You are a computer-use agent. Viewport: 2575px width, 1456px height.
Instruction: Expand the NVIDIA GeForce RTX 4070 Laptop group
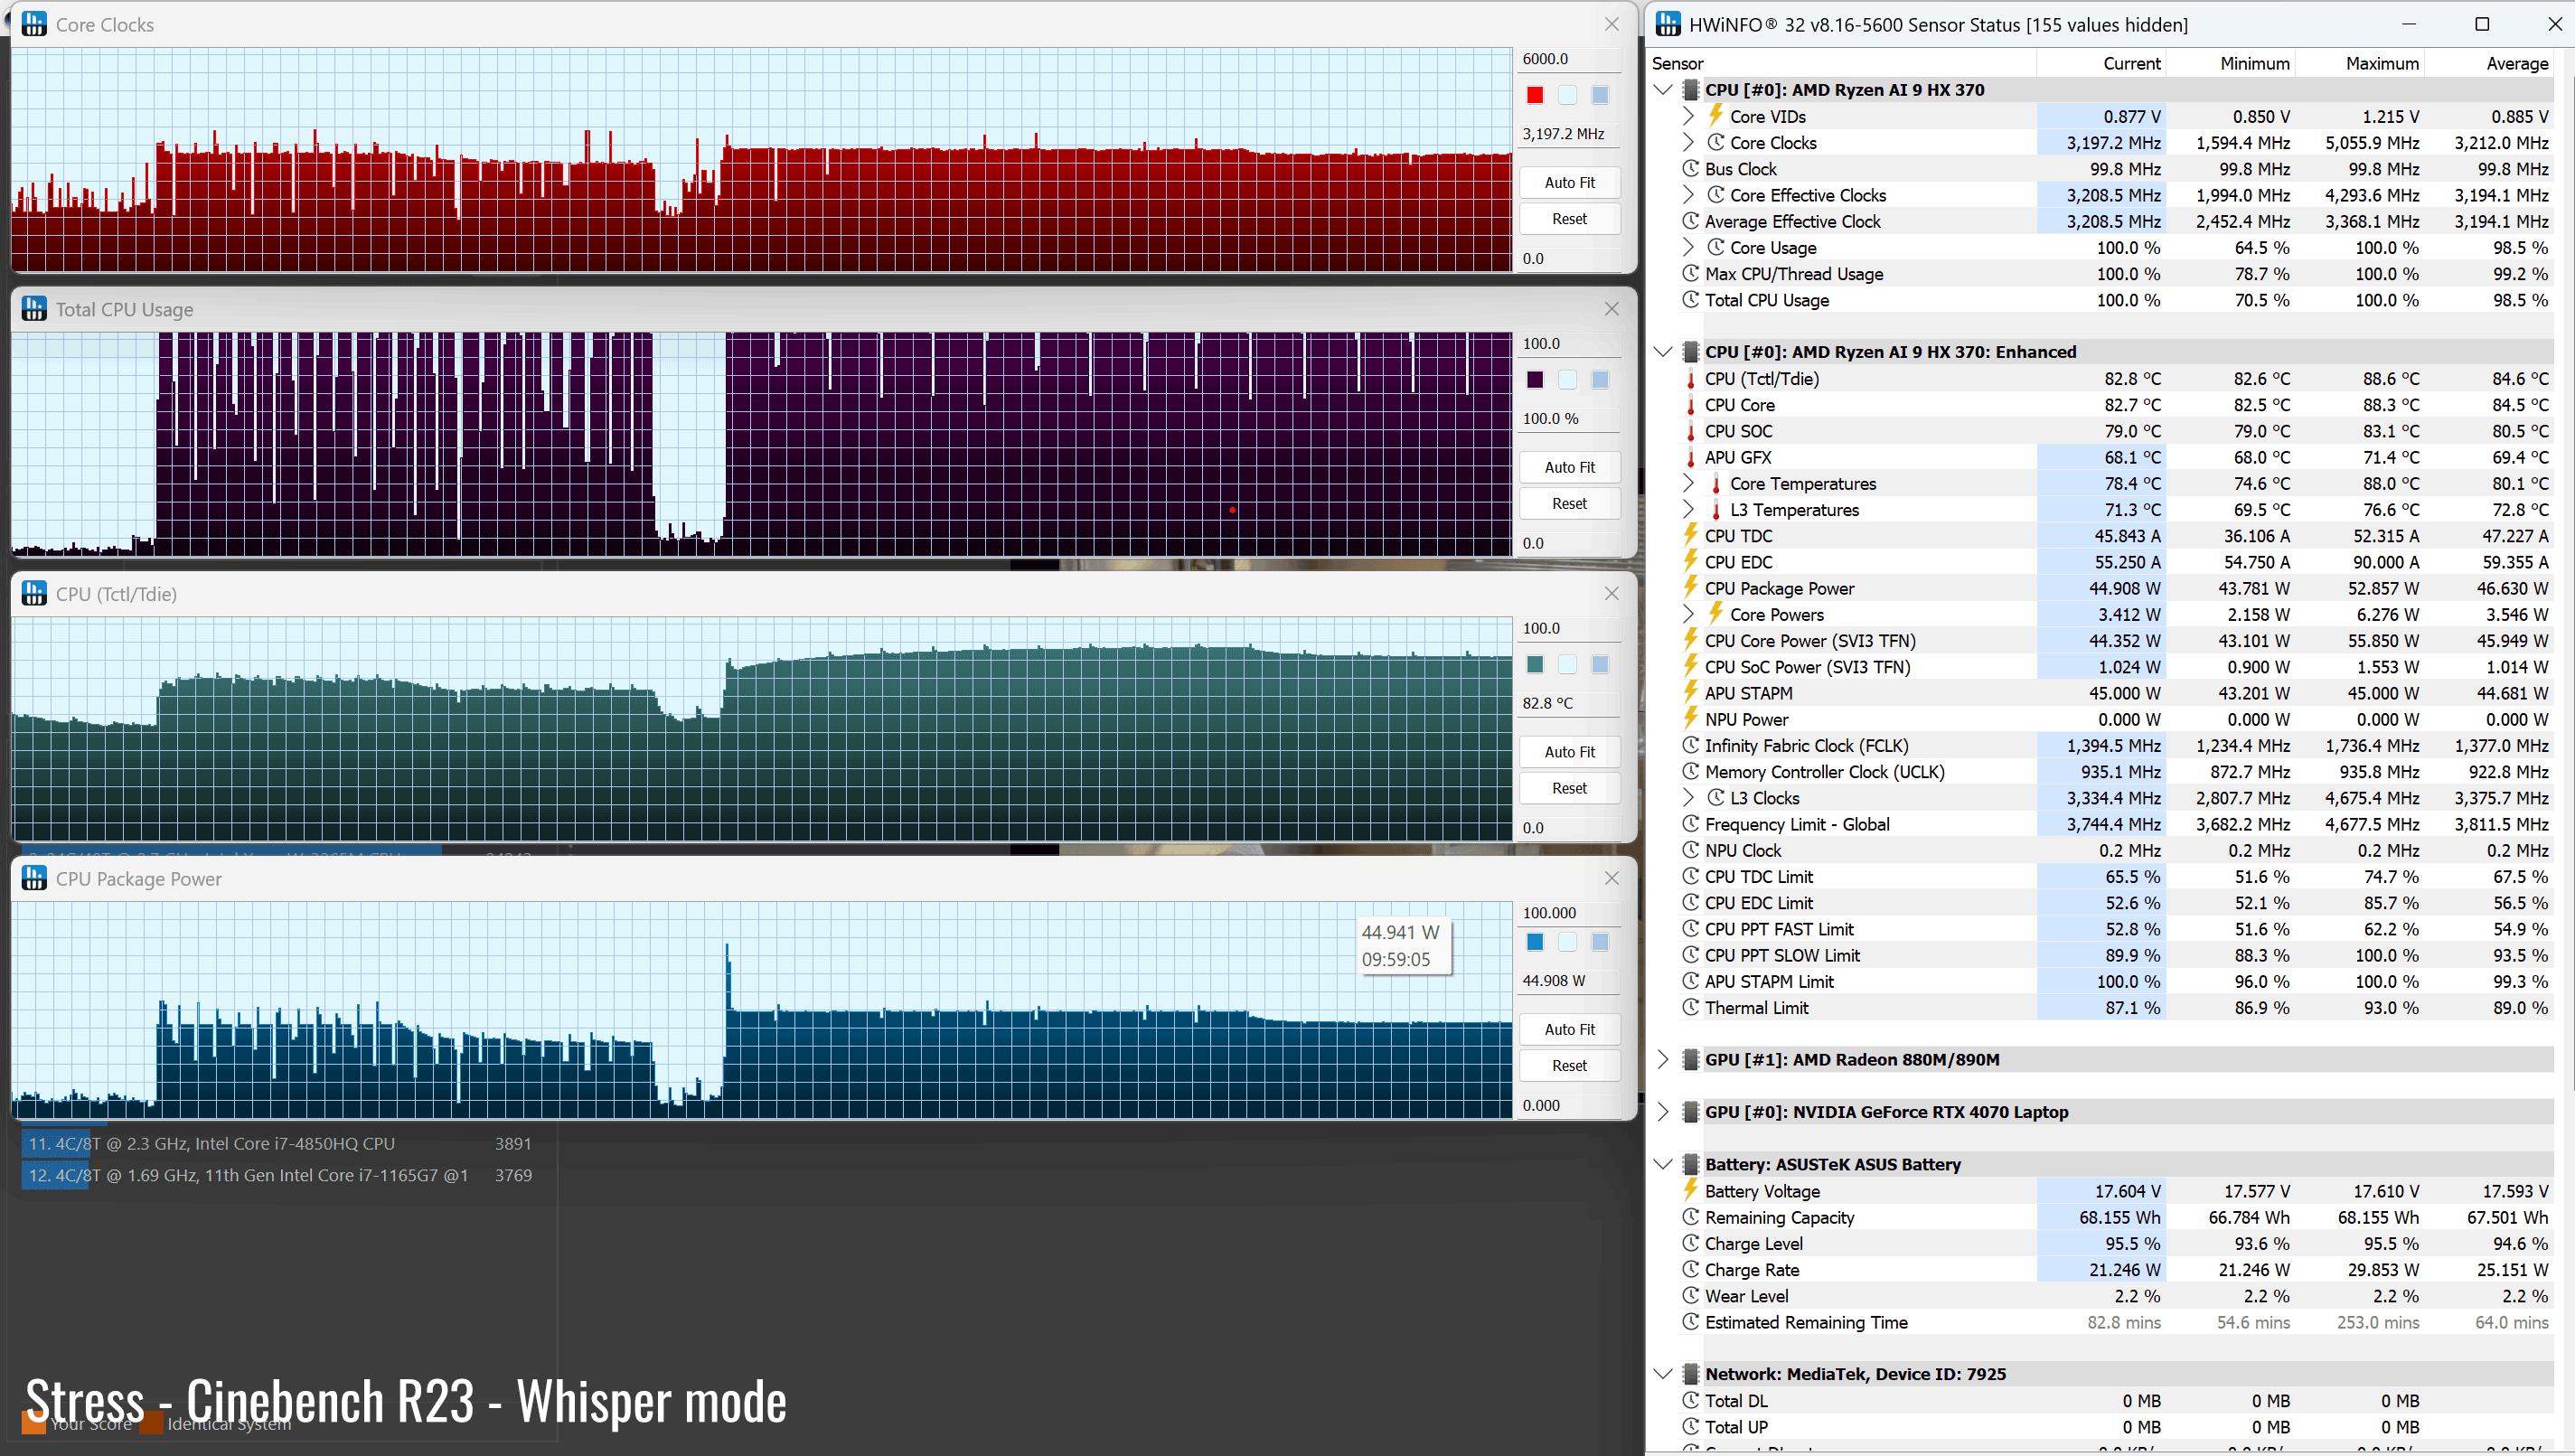(x=1664, y=1112)
